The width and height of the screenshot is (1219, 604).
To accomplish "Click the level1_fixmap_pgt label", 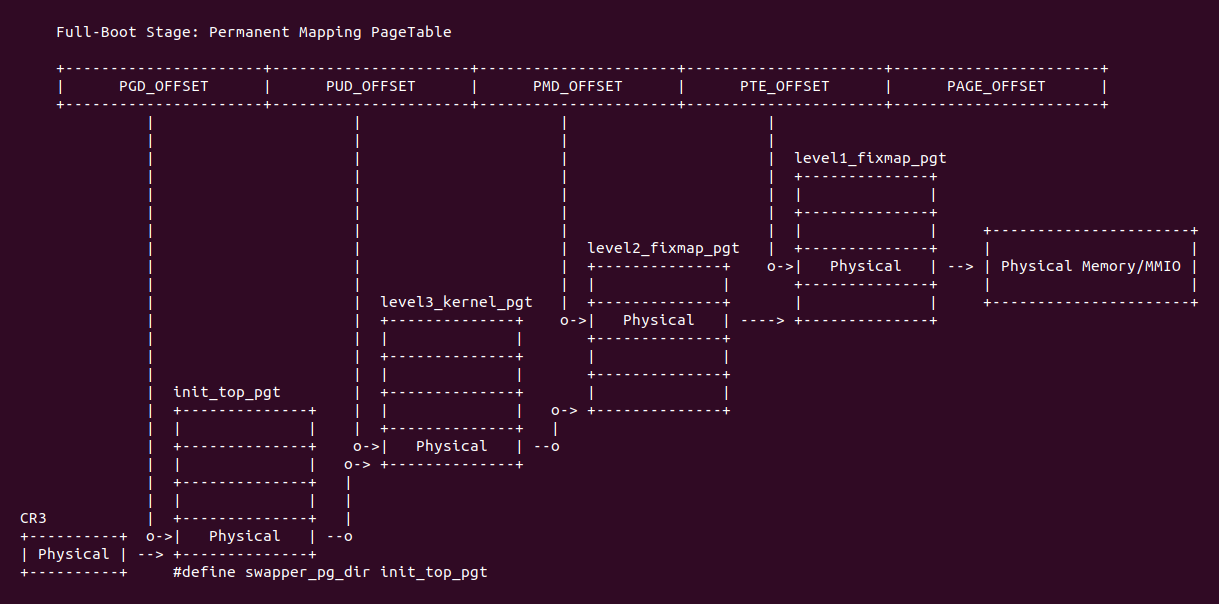I will pyautogui.click(x=870, y=158).
